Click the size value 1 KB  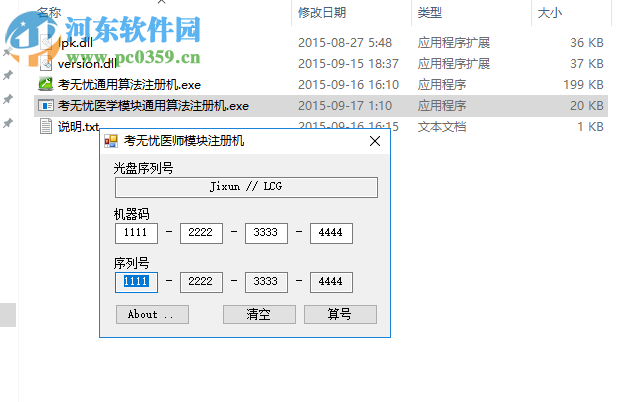[x=590, y=127]
